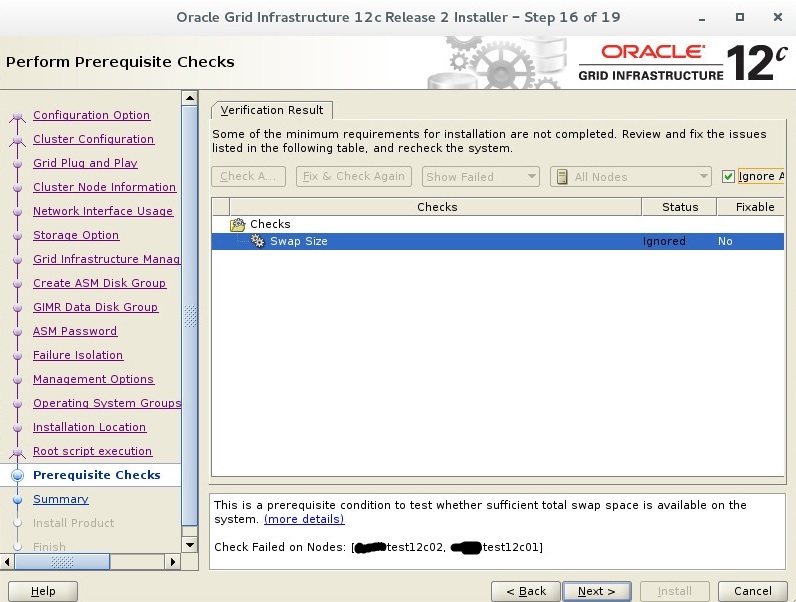
Task: Click the Configuration Option step bullet
Action: click(17, 117)
